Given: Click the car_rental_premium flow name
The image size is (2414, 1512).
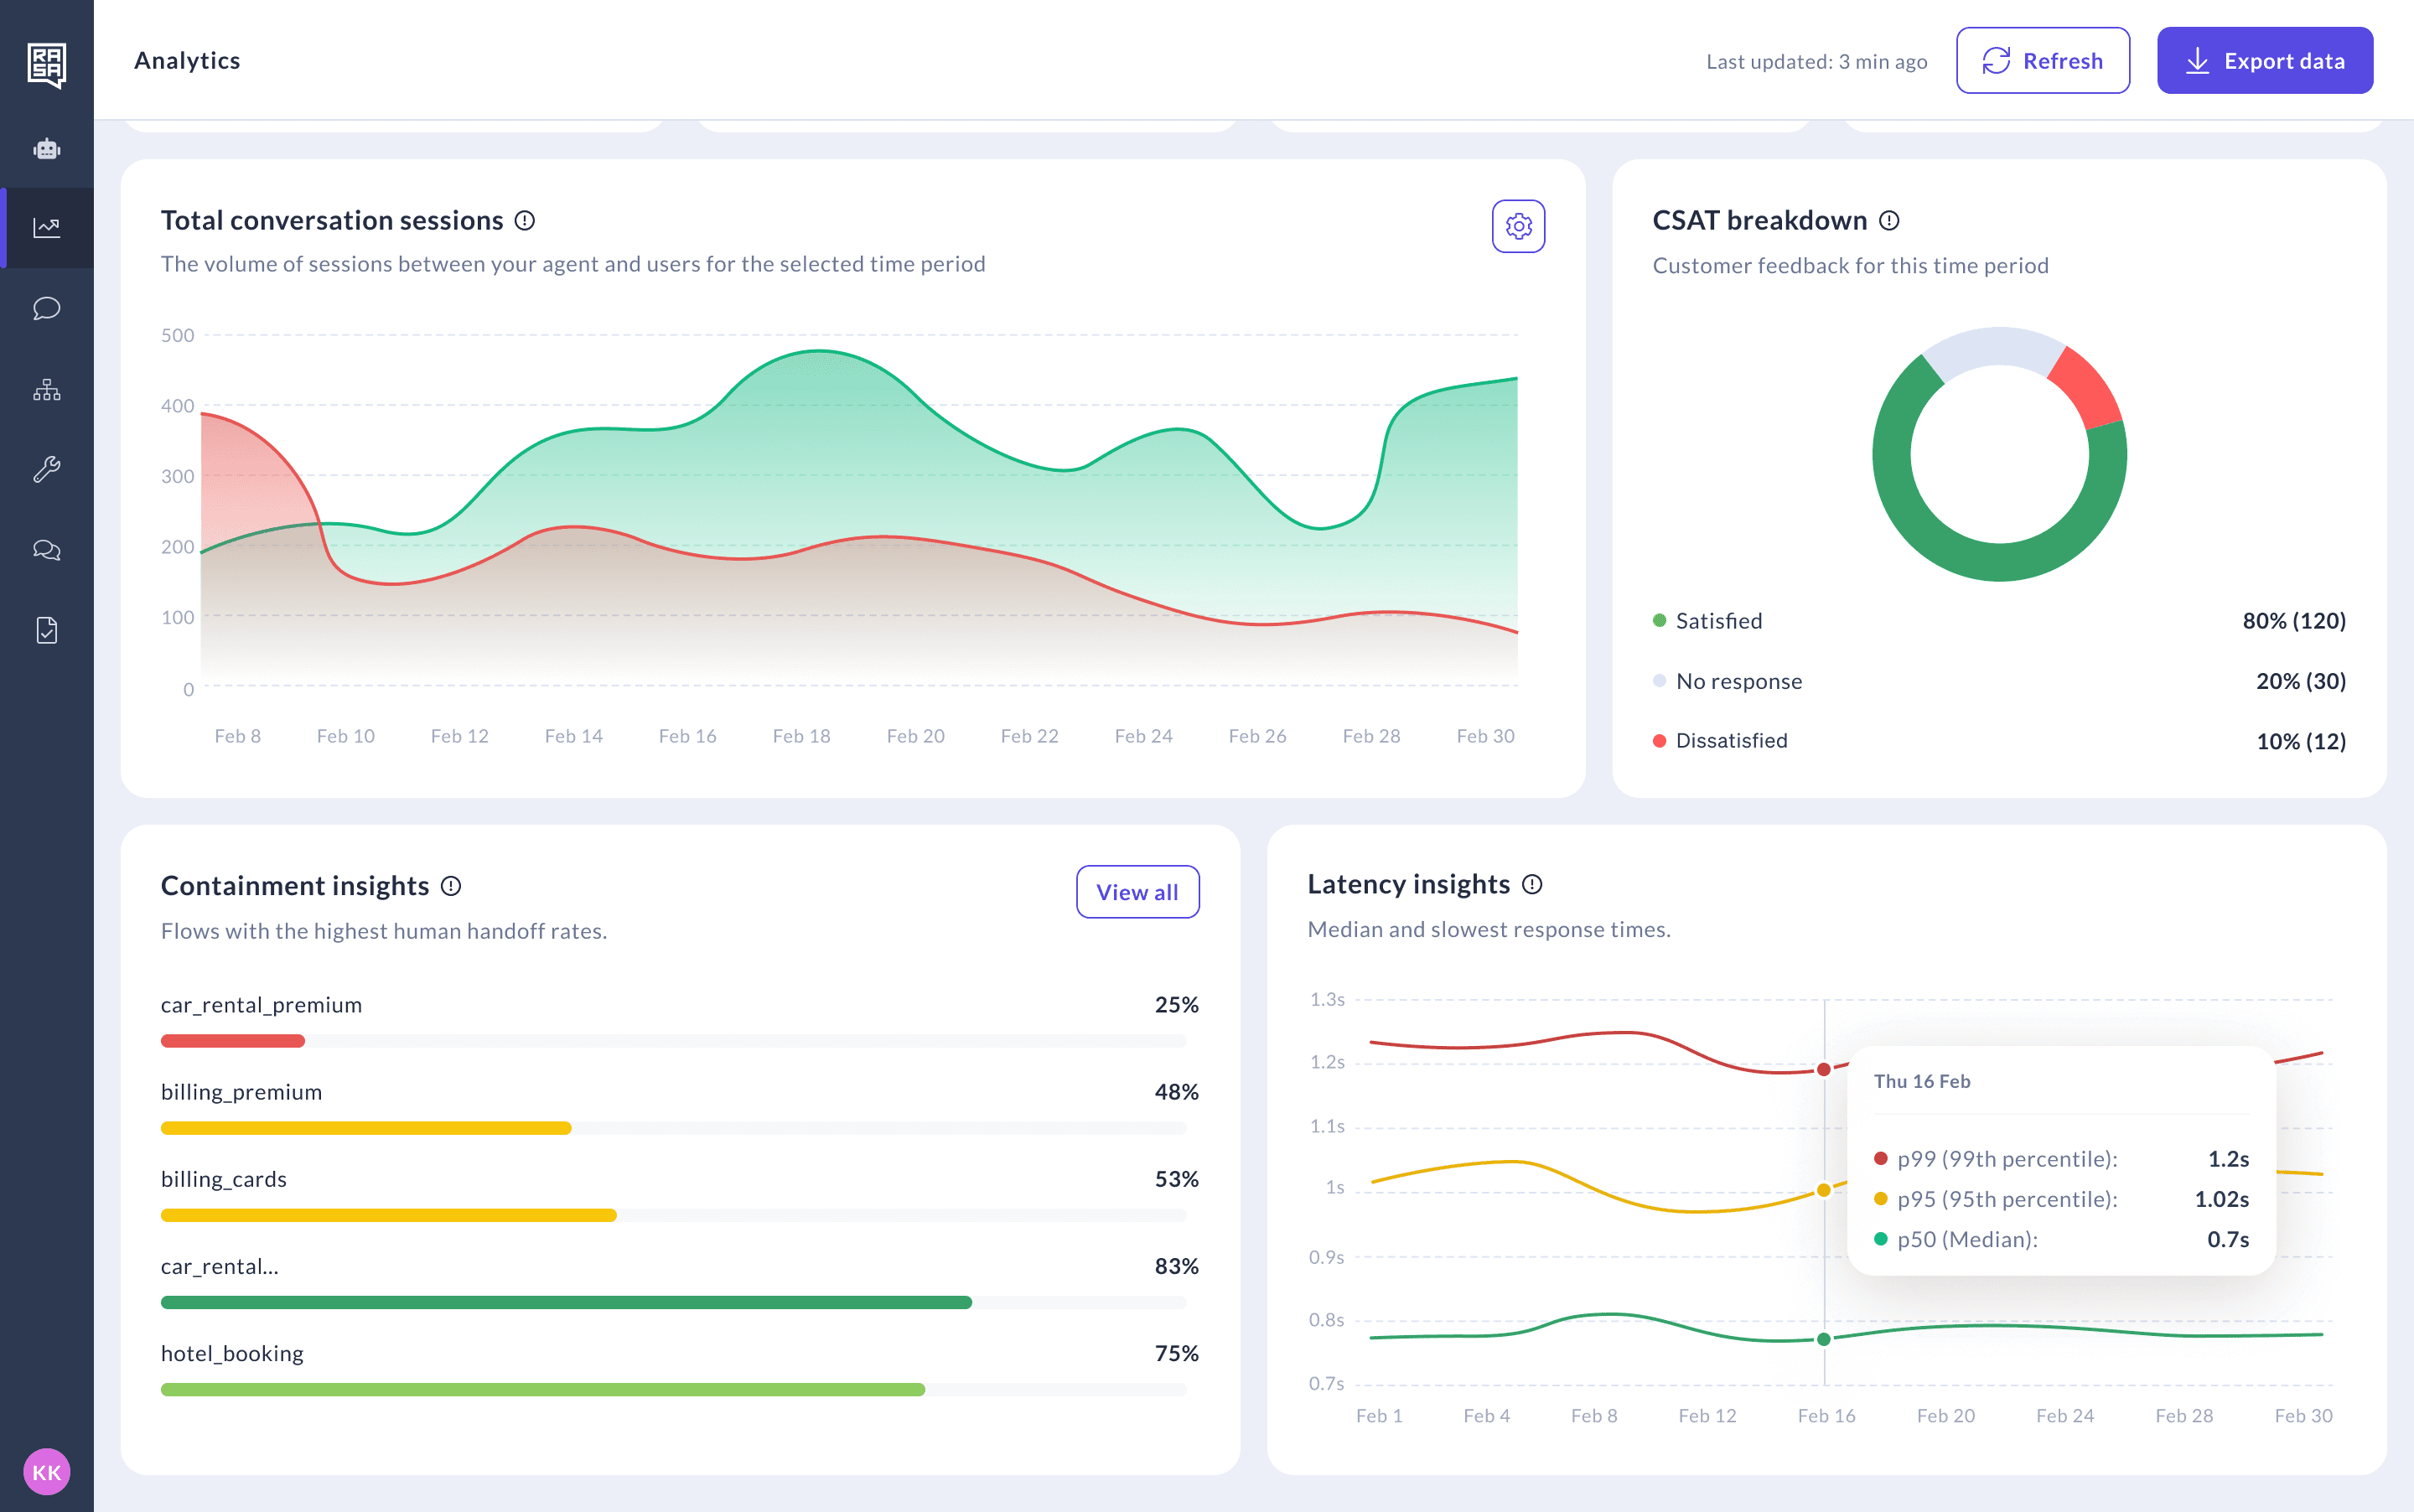Looking at the screenshot, I should pyautogui.click(x=261, y=1005).
